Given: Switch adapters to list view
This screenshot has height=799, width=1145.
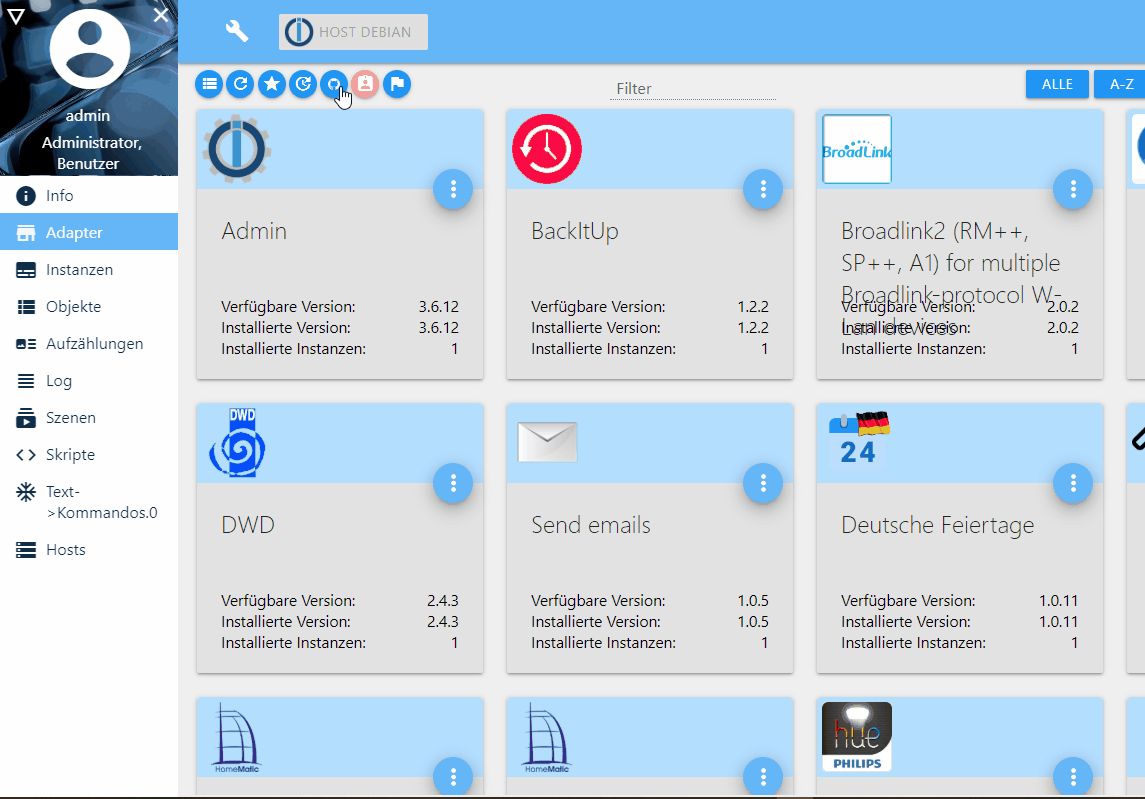Looking at the screenshot, I should [210, 84].
